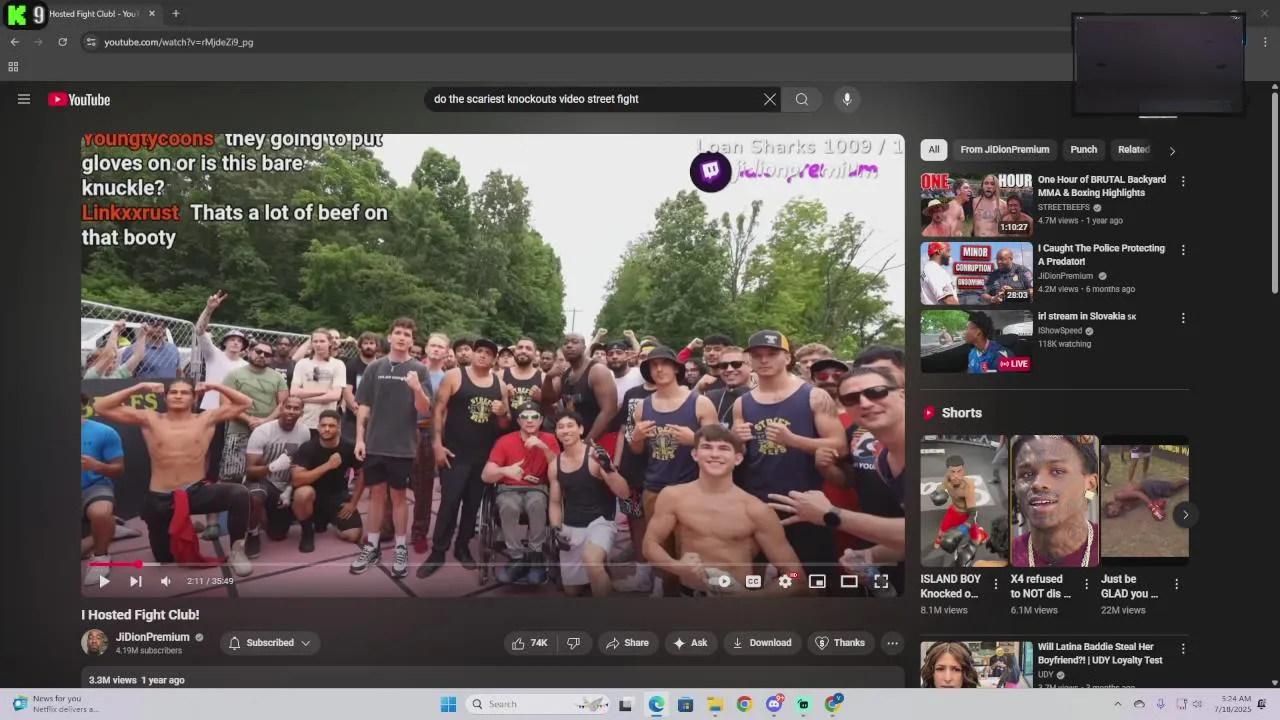
Task: Open I Caught The Police Protecting video title
Action: coord(1101,255)
